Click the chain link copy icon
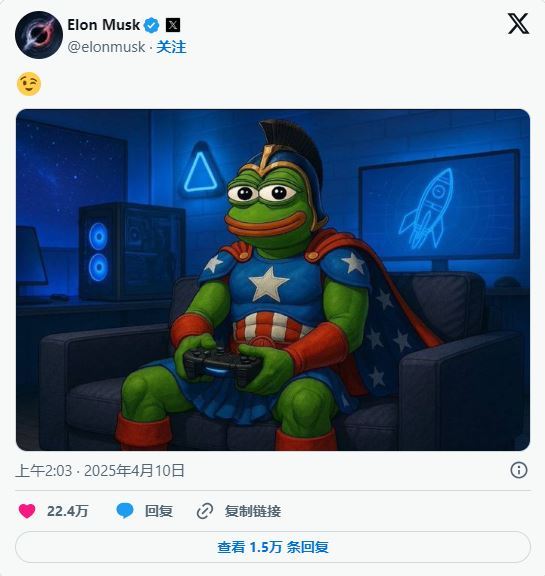Viewport: 545px width, 576px height. [205, 511]
